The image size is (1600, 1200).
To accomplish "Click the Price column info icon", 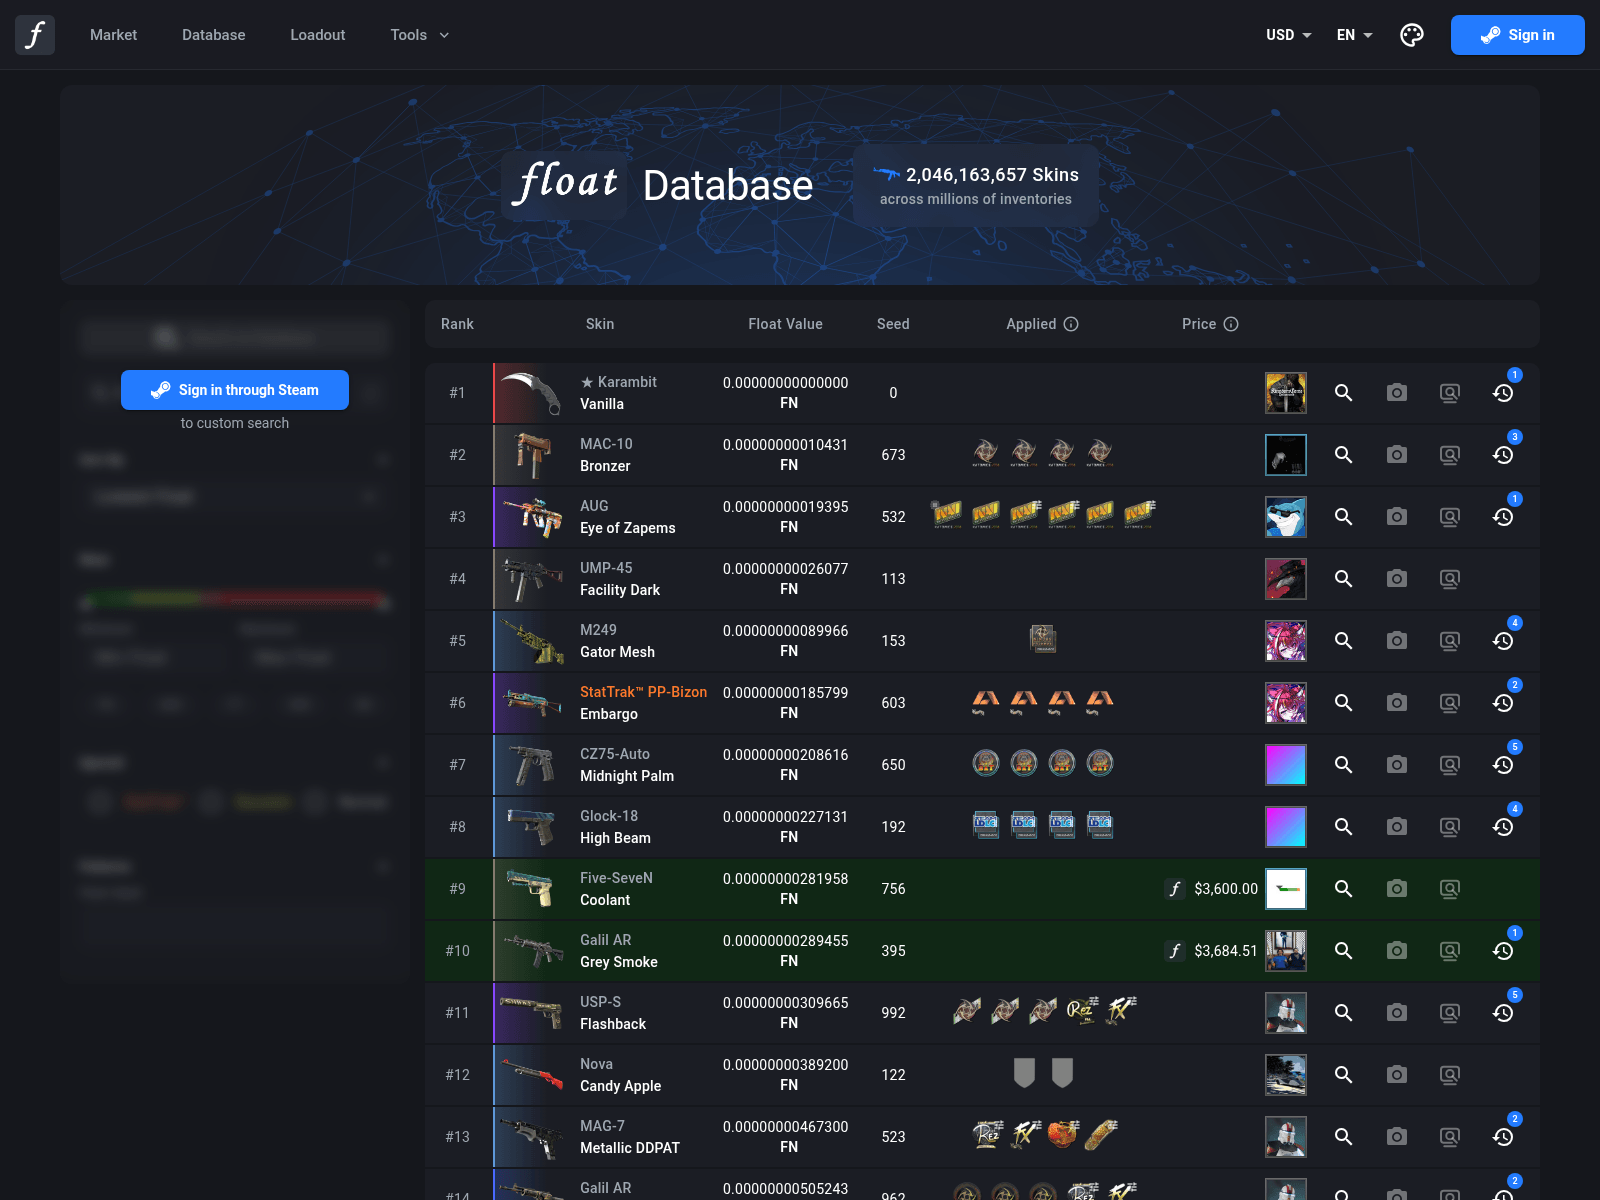I will point(1231,324).
